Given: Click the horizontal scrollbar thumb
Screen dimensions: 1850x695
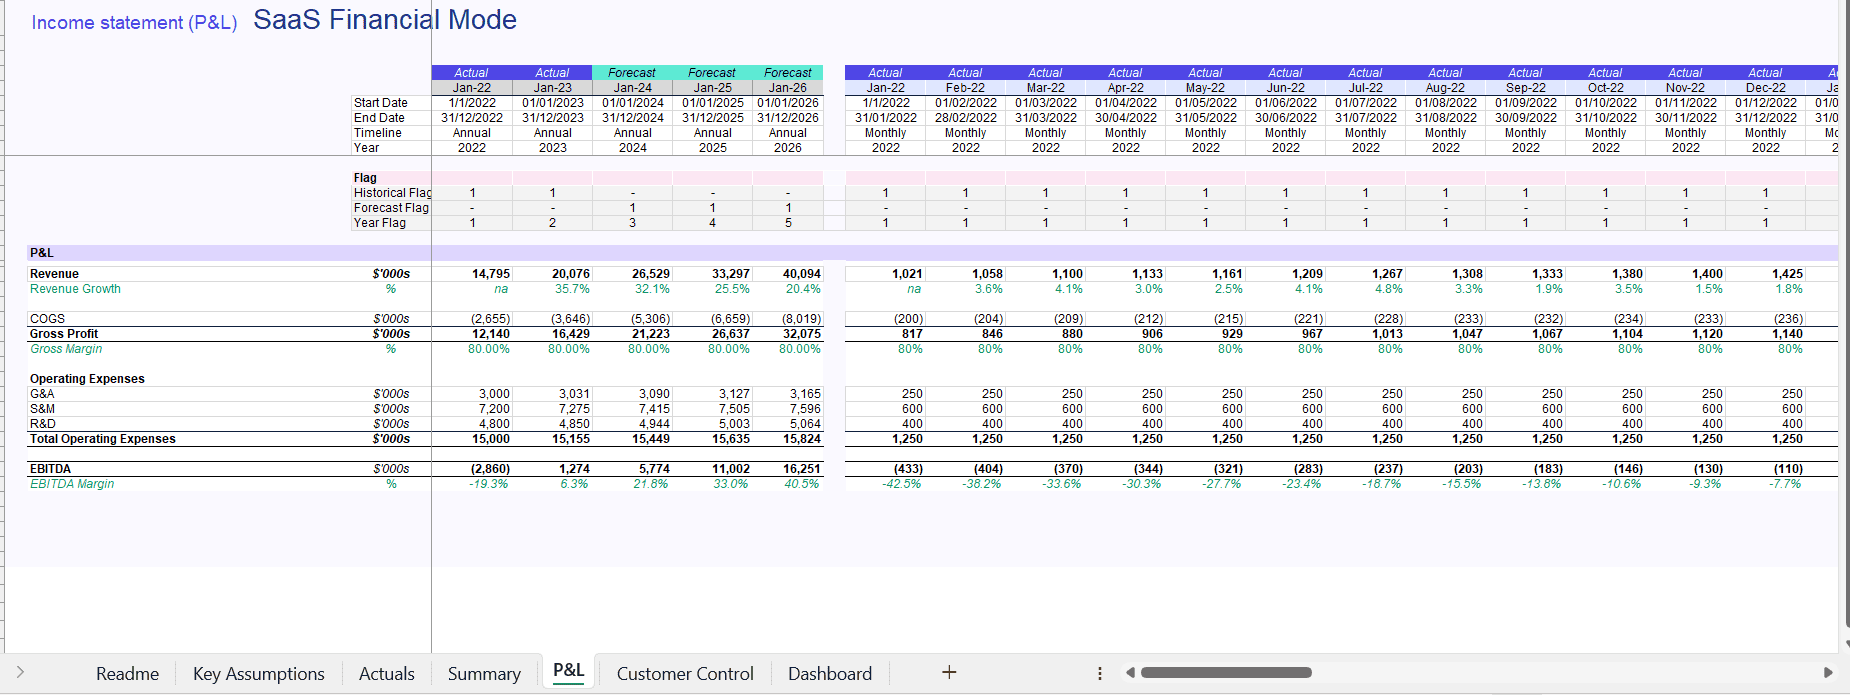Looking at the screenshot, I should [1226, 673].
